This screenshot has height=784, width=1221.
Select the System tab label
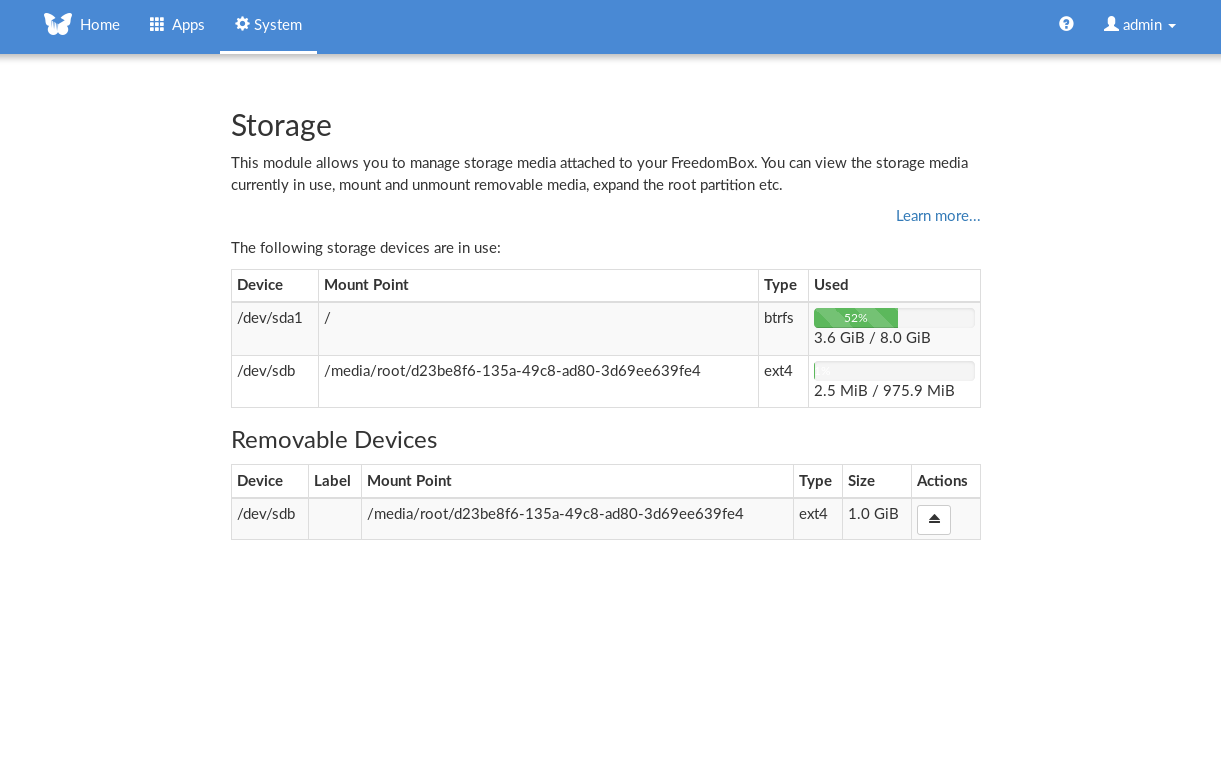point(278,25)
